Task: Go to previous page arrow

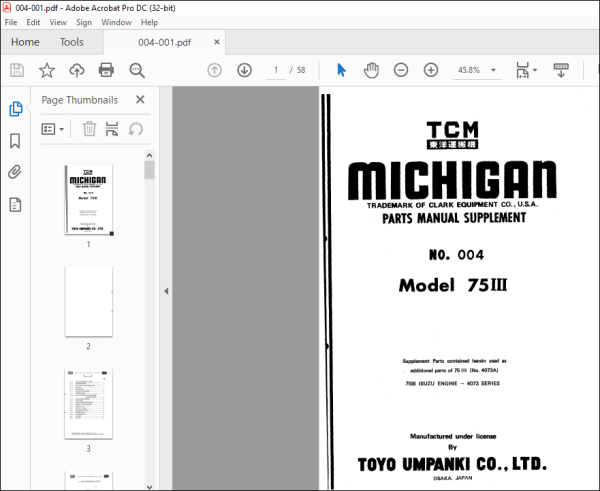Action: point(214,70)
